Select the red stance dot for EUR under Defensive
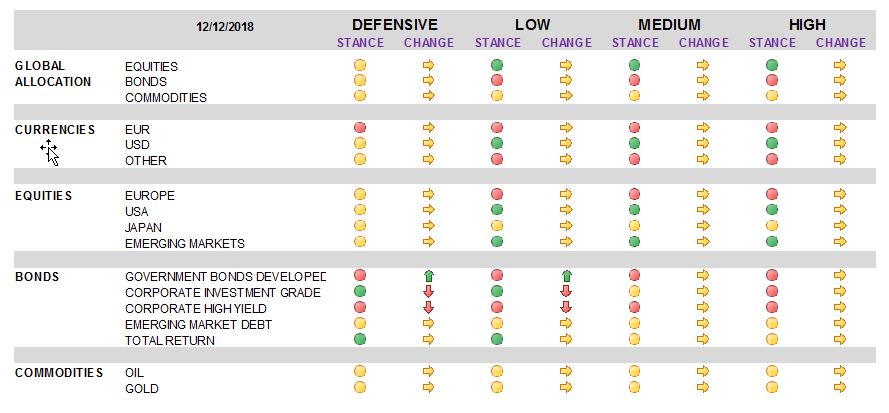 [x=359, y=128]
